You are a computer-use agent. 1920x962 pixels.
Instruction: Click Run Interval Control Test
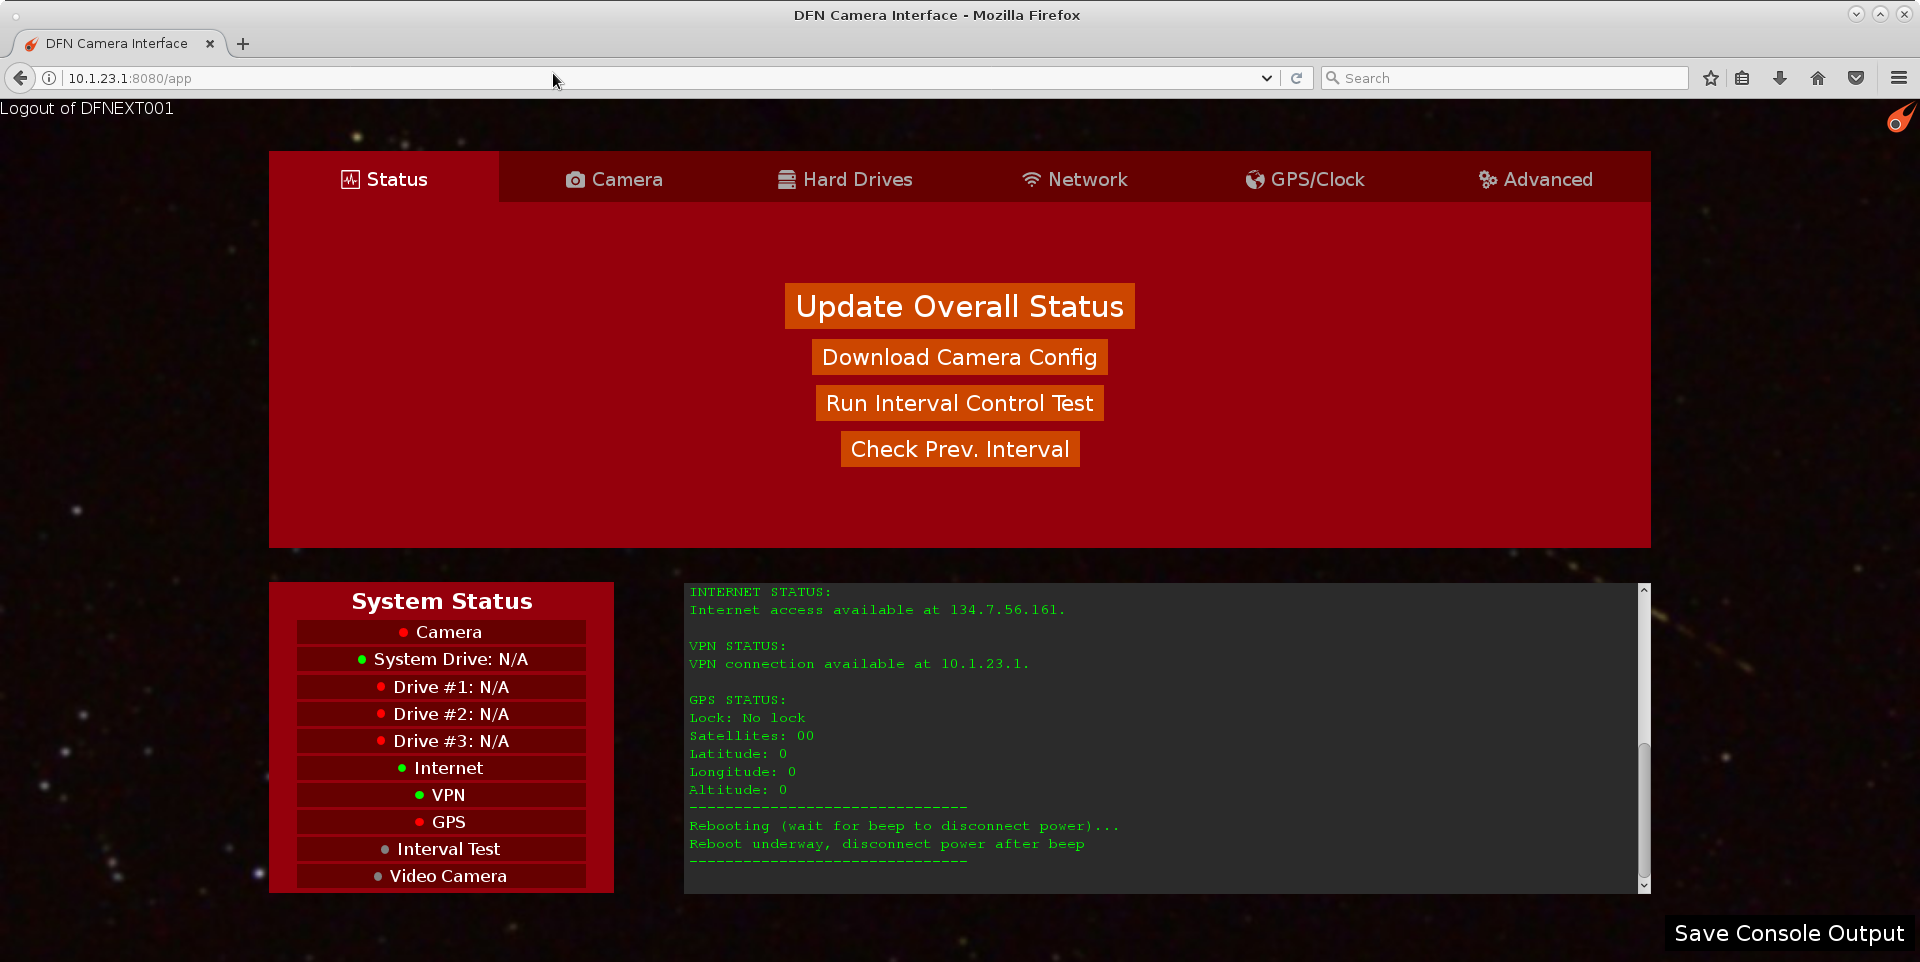[x=959, y=403]
